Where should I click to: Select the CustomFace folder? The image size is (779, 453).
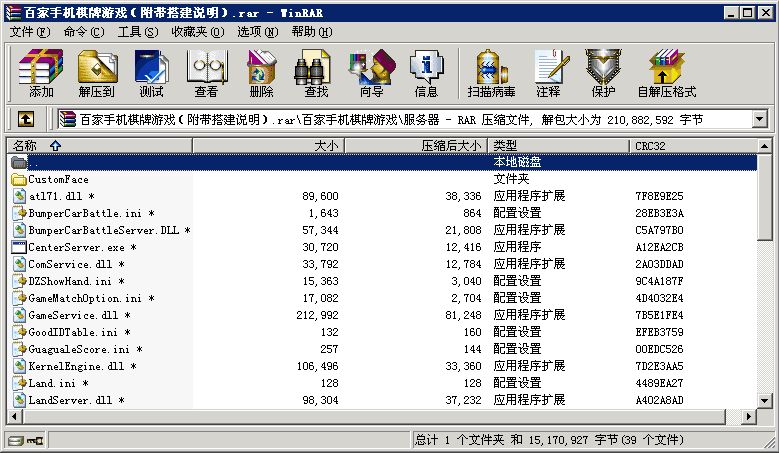58,179
